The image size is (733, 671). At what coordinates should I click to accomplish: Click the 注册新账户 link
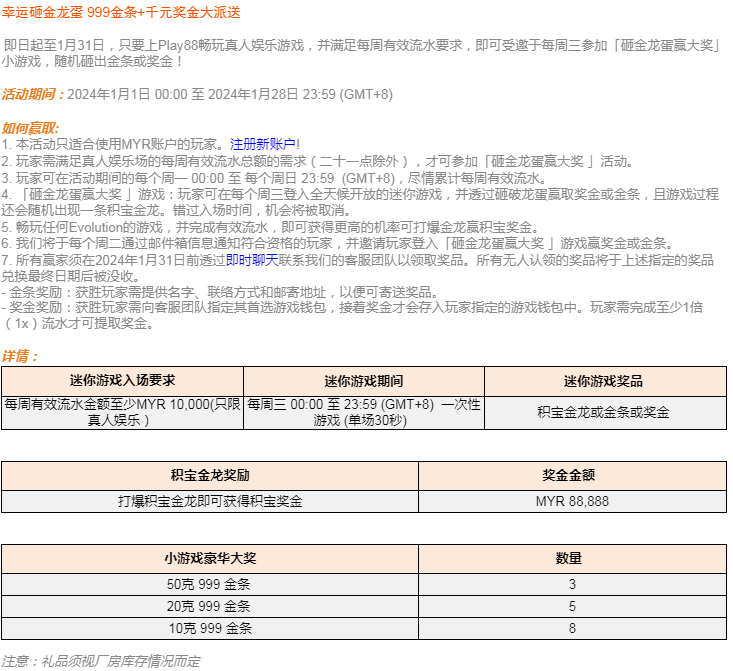[x=263, y=144]
